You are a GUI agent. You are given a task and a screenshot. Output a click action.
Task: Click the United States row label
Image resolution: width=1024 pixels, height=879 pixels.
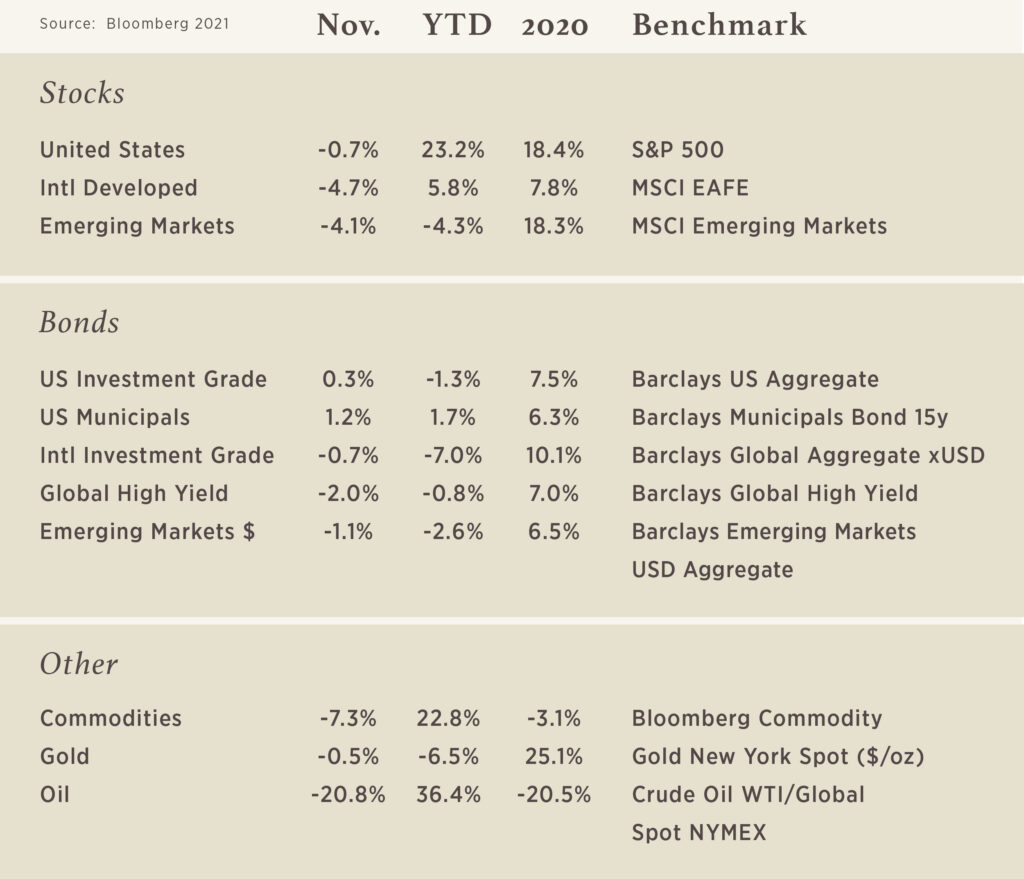pos(112,150)
